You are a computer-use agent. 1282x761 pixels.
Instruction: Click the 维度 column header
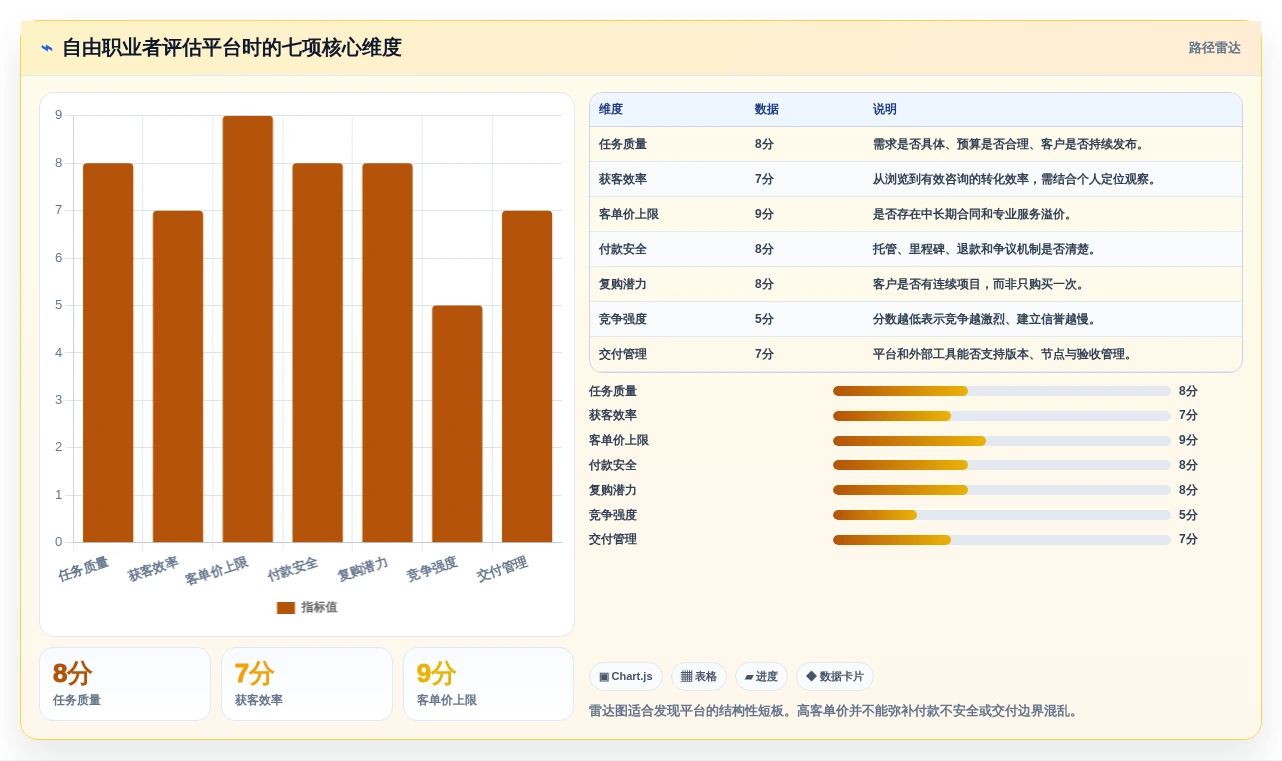coord(611,109)
